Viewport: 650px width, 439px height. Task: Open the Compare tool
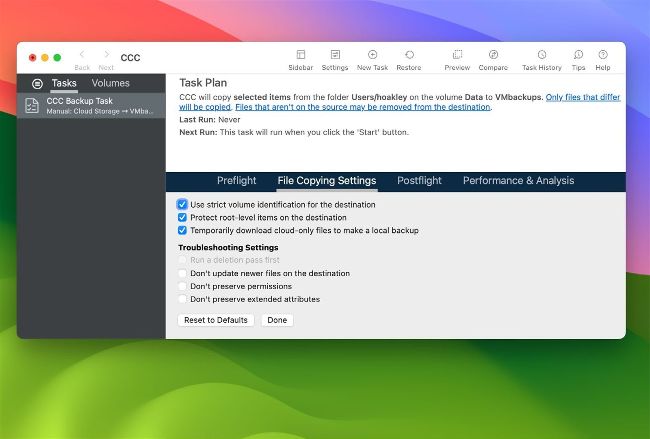point(493,55)
